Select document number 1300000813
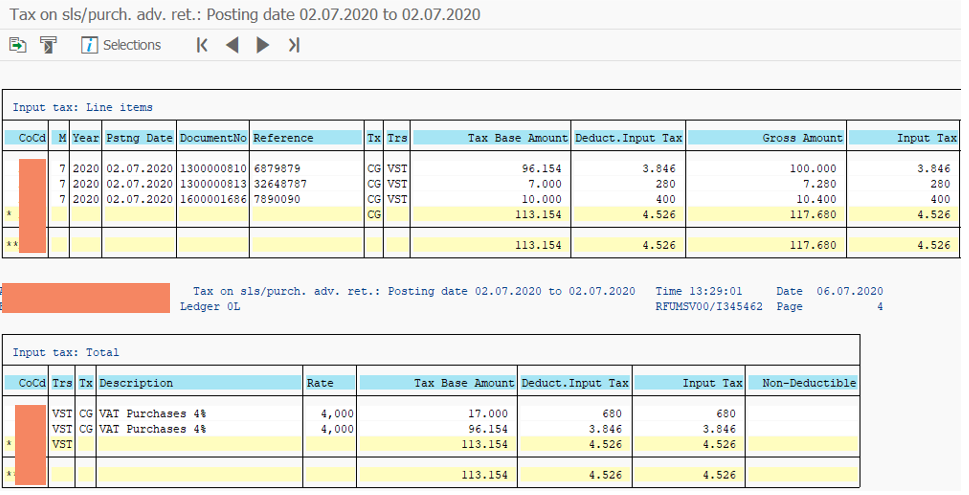 click(213, 184)
